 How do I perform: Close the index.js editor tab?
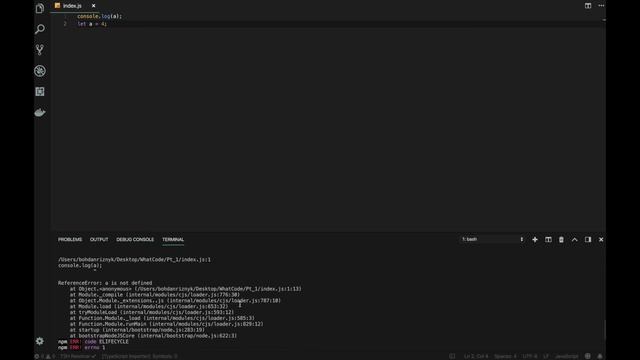coord(93,6)
